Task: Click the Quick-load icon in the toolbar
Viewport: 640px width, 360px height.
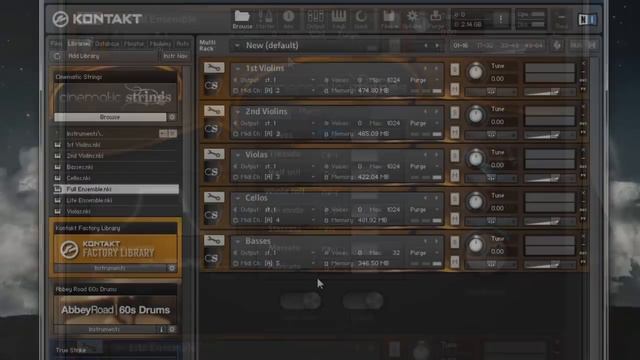Action: tap(361, 17)
